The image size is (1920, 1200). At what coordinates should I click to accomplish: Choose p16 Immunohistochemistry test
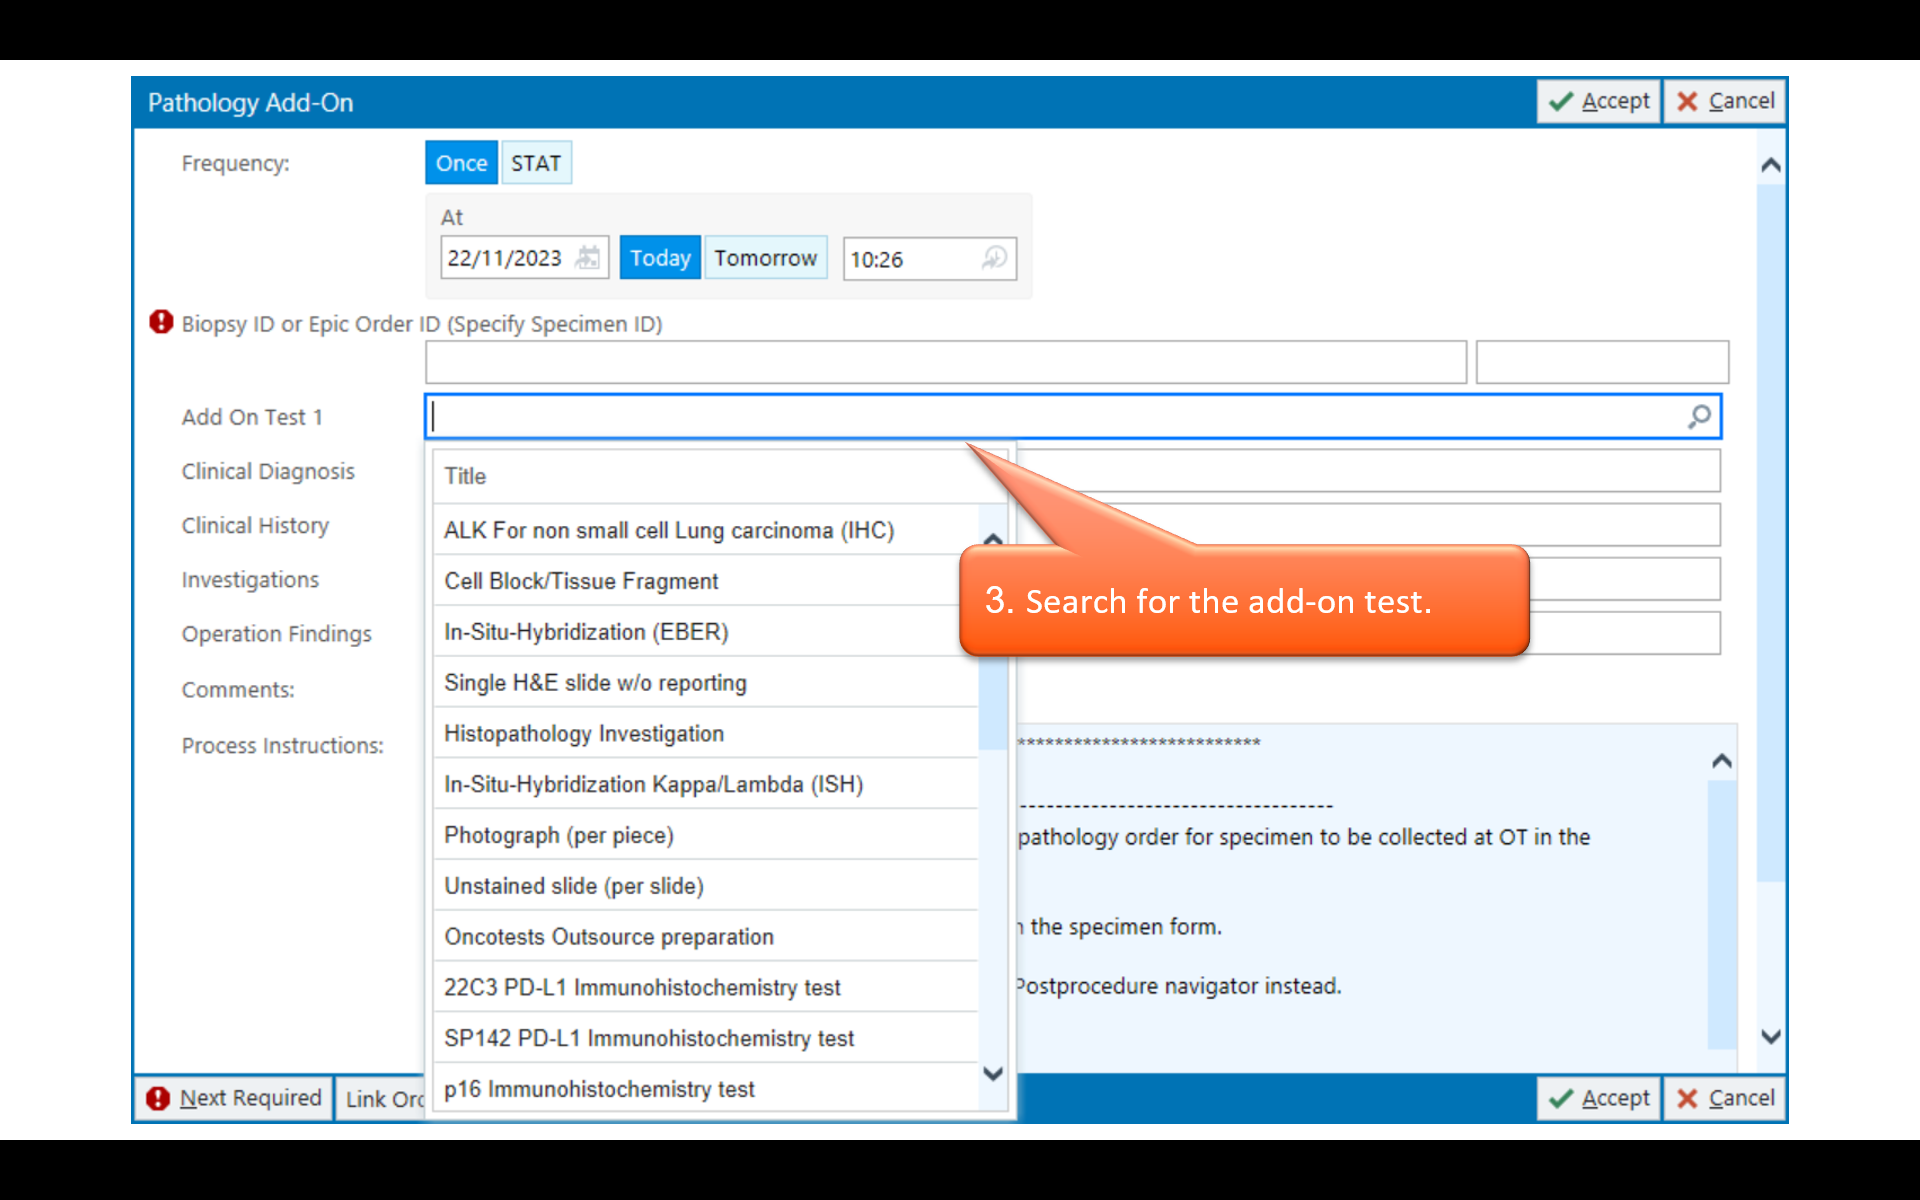pos(599,1089)
